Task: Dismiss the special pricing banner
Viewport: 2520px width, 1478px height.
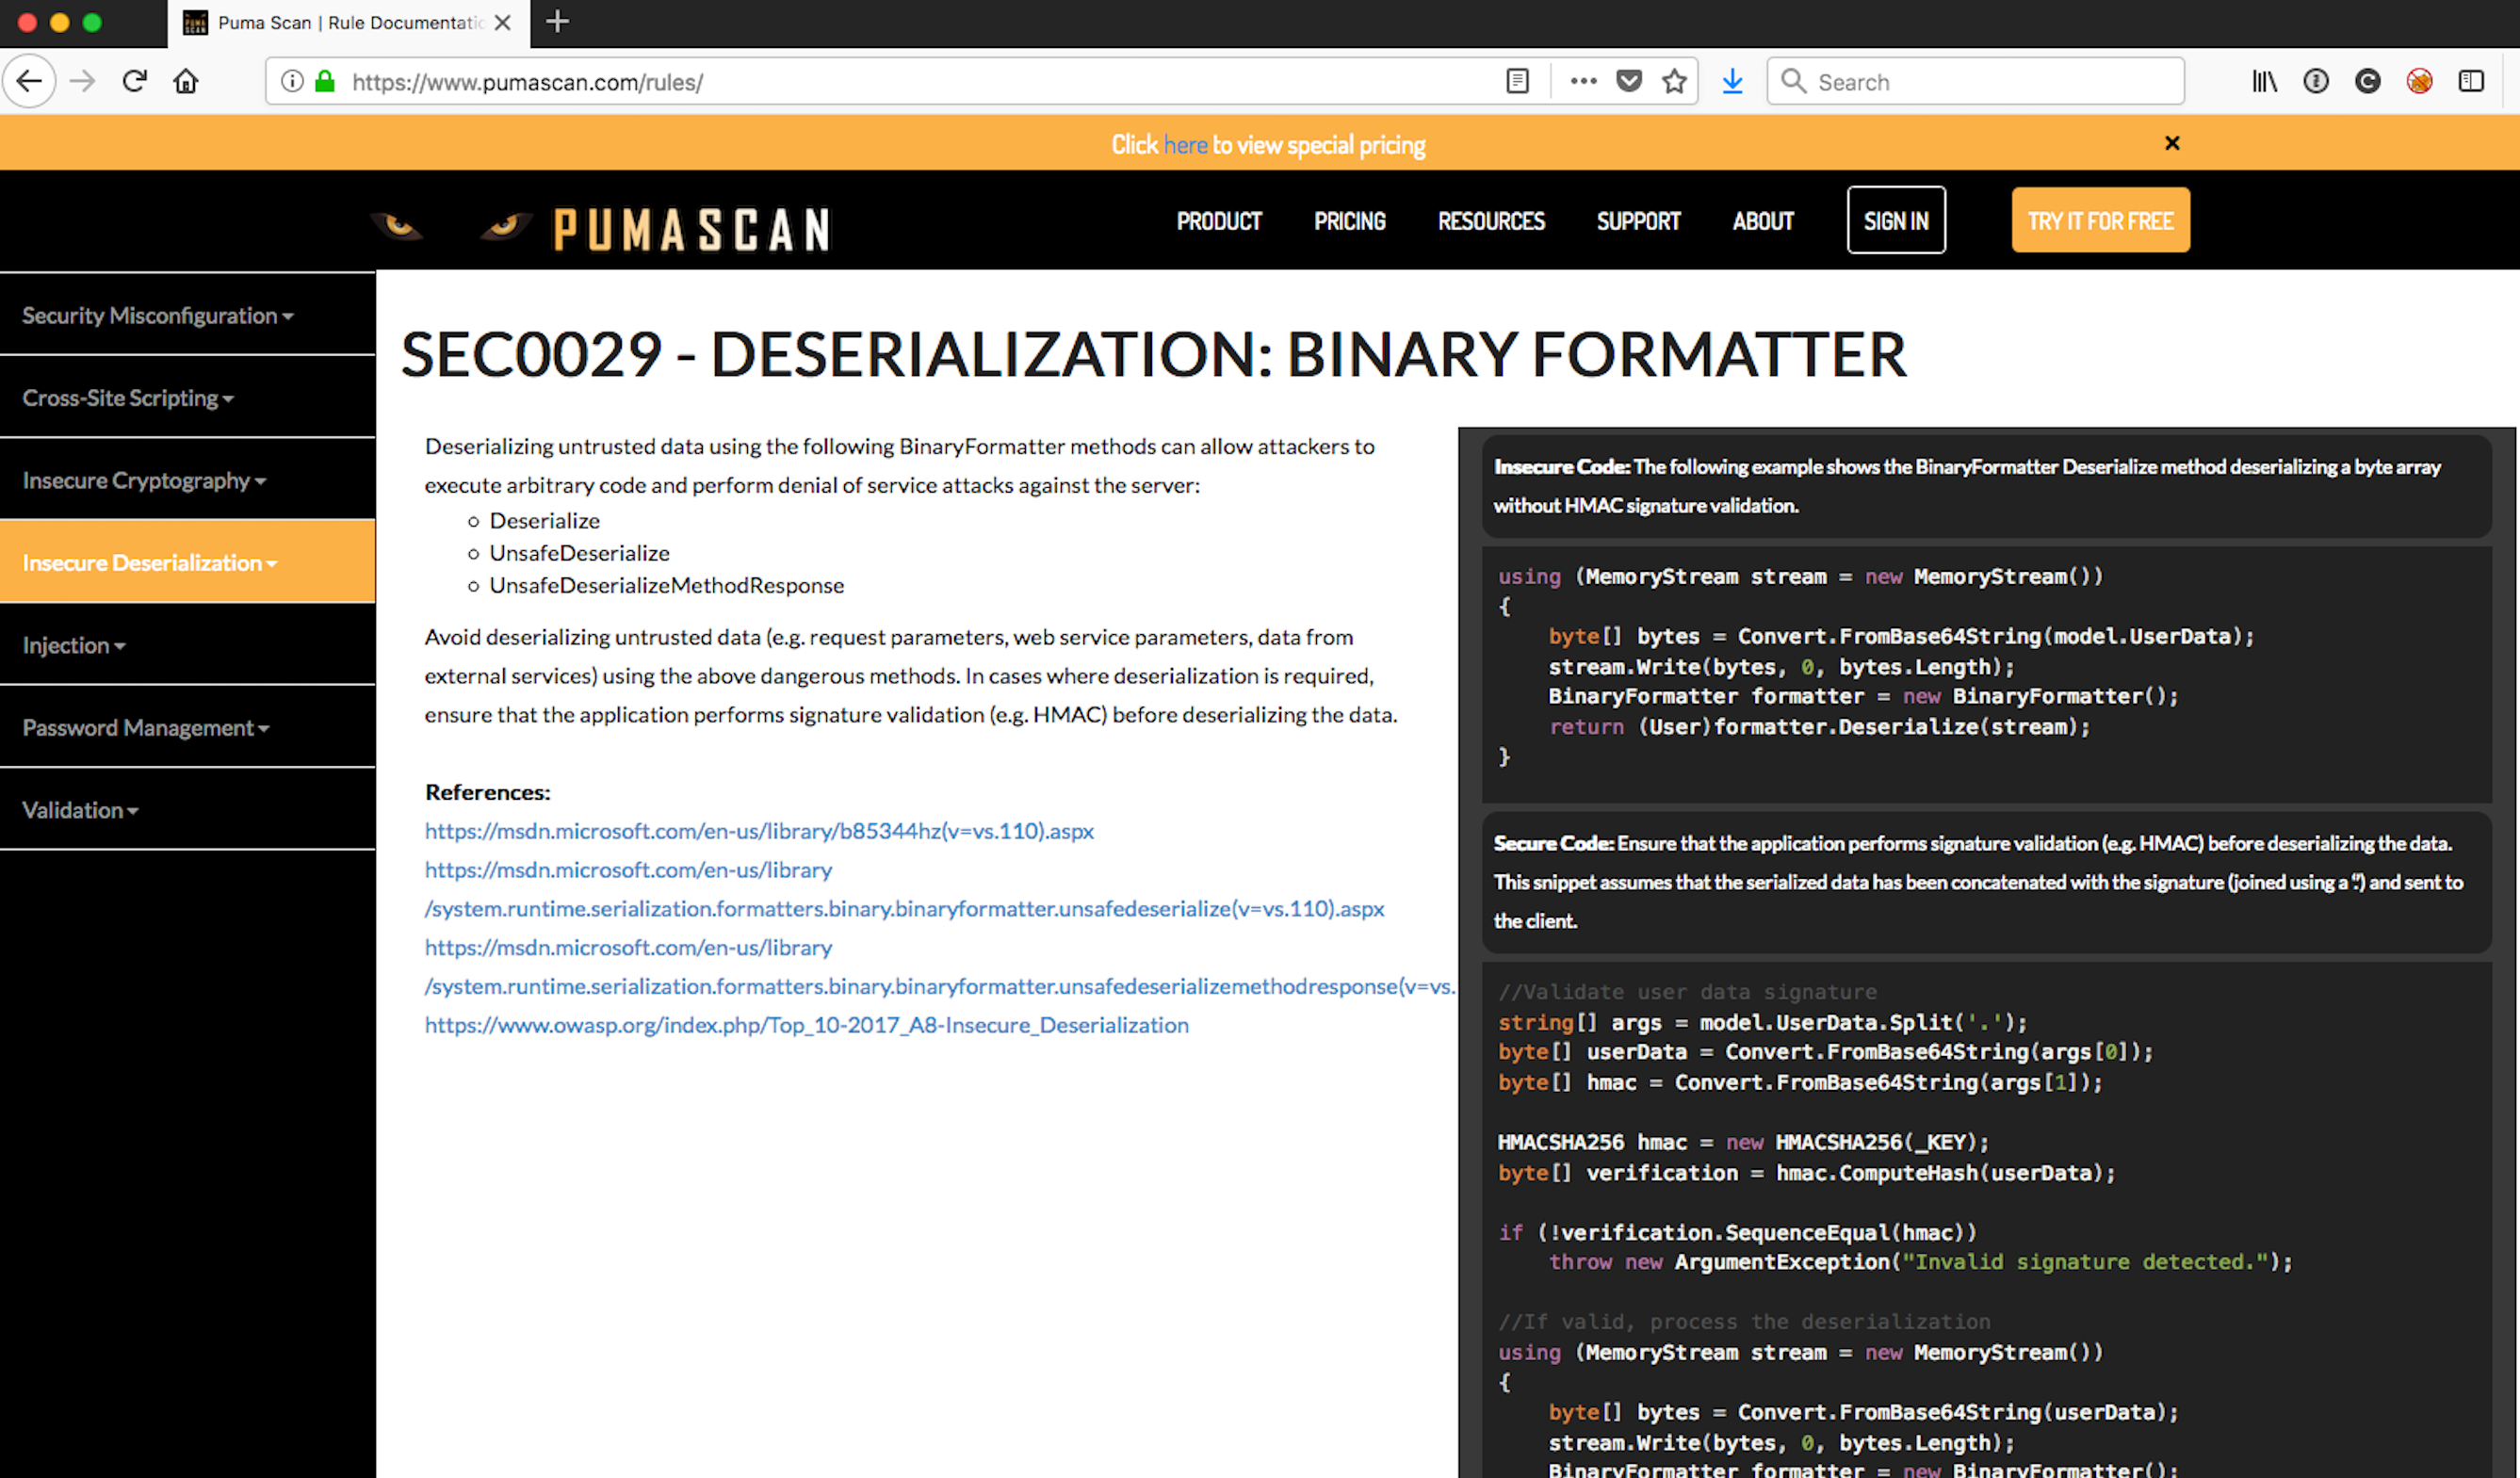Action: point(2172,142)
